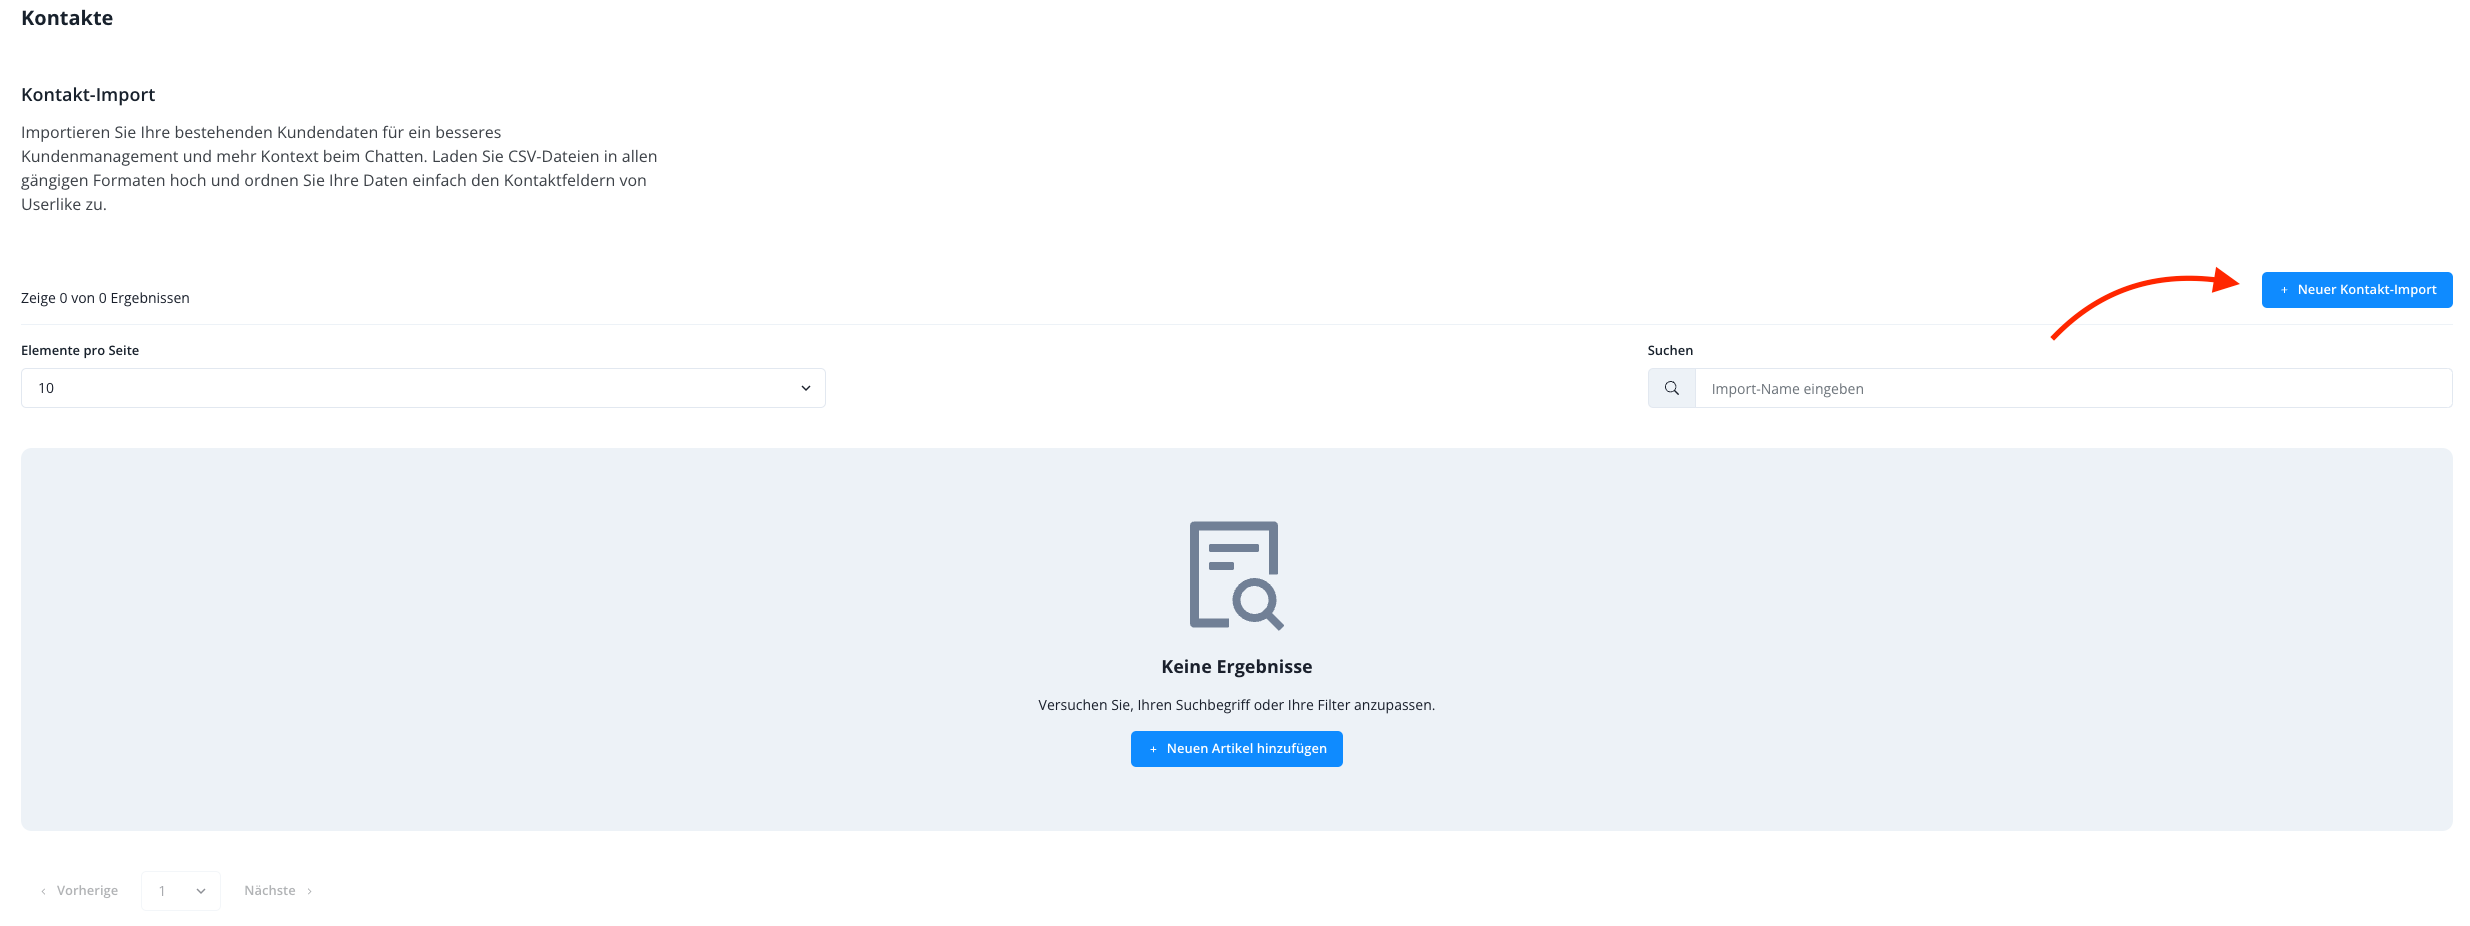2470x926 pixels.
Task: Click the right chevron beside Nächste
Action: coord(309,891)
